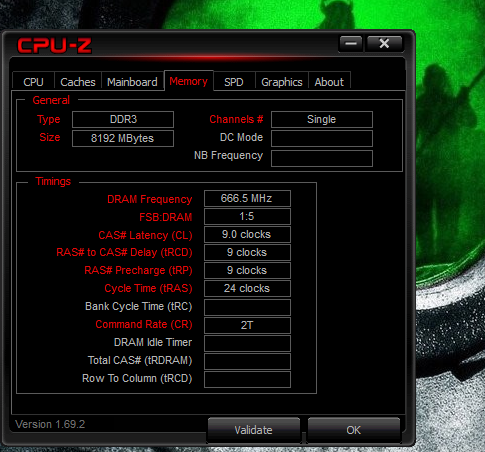485x452 pixels.
Task: Click the CPU-Z logo
Action: click(54, 45)
